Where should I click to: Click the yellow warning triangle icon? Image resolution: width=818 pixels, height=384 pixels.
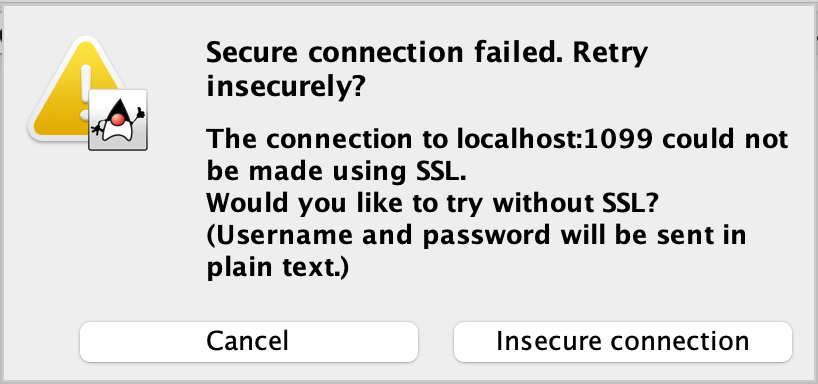[78, 90]
